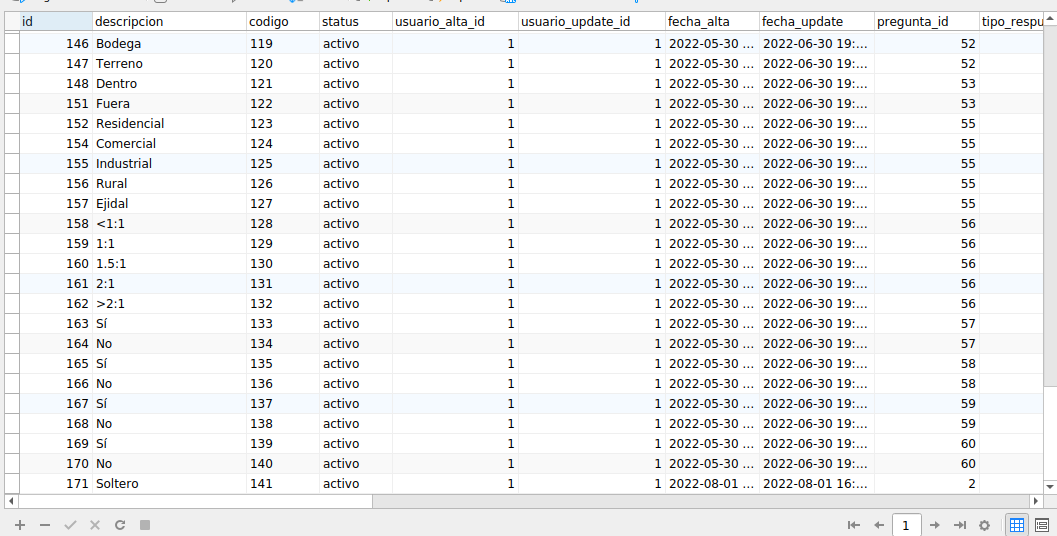Select the cell containing Industrial
1057x536 pixels.
(x=124, y=164)
